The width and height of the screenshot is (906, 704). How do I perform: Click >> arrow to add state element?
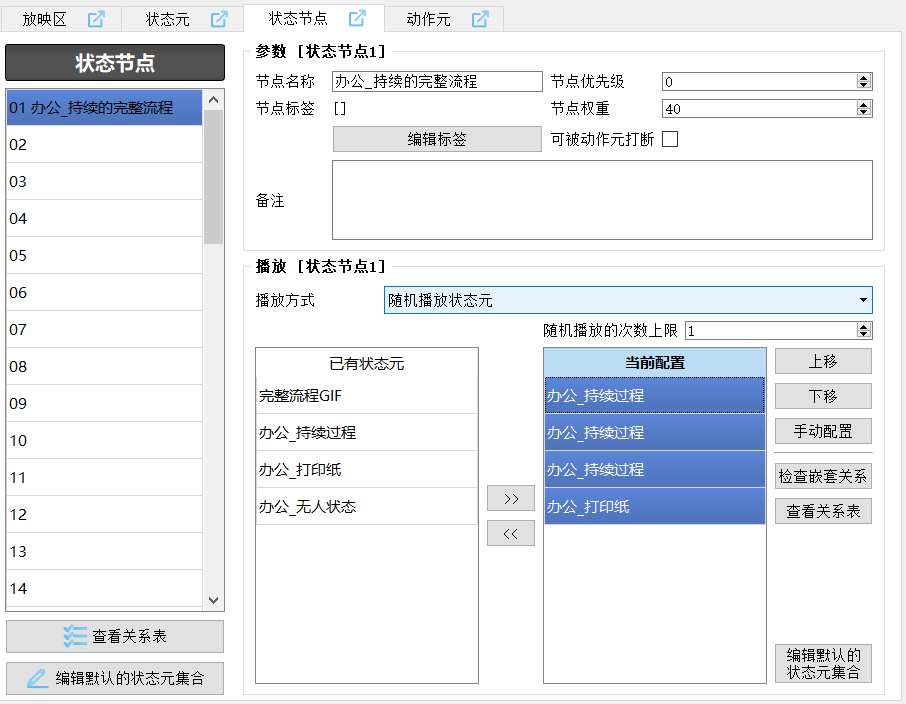tap(511, 498)
